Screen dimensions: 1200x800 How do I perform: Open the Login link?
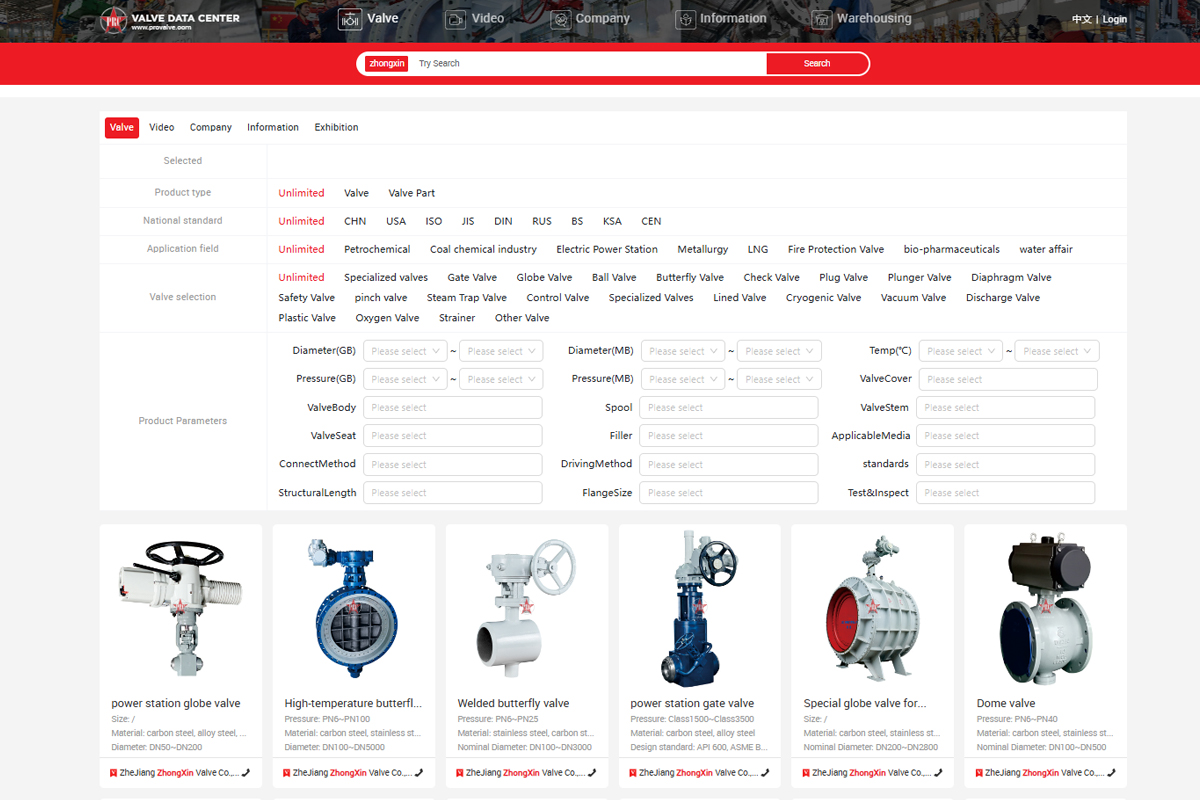[1114, 19]
